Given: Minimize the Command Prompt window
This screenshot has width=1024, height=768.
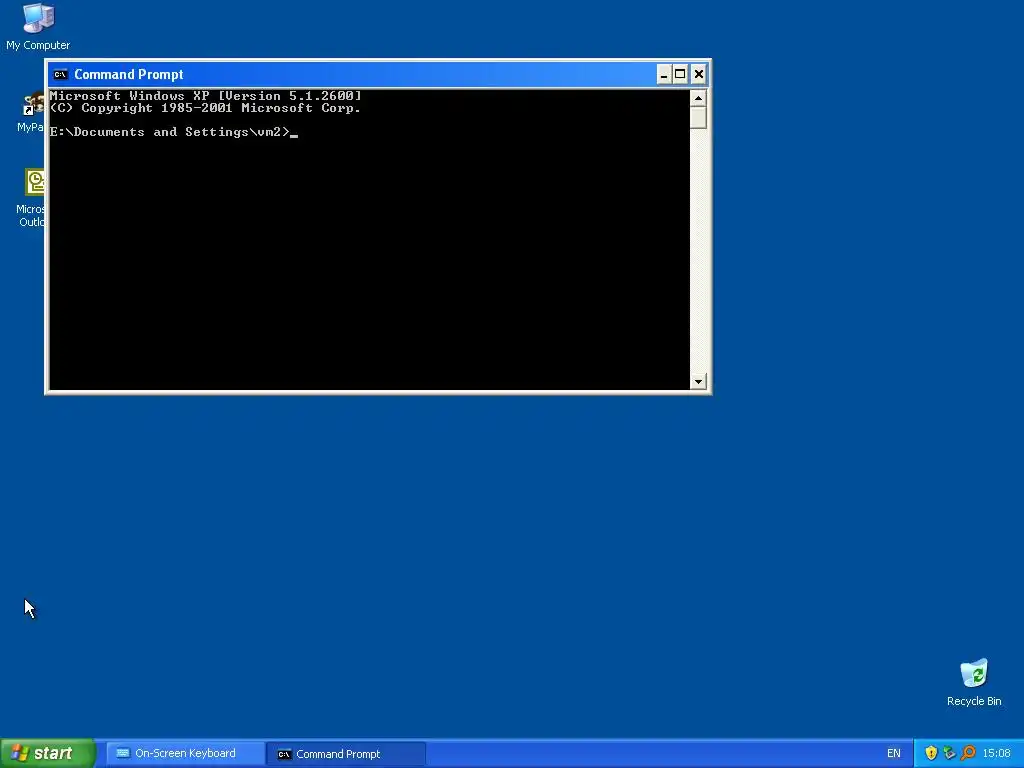Looking at the screenshot, I should (x=664, y=74).
